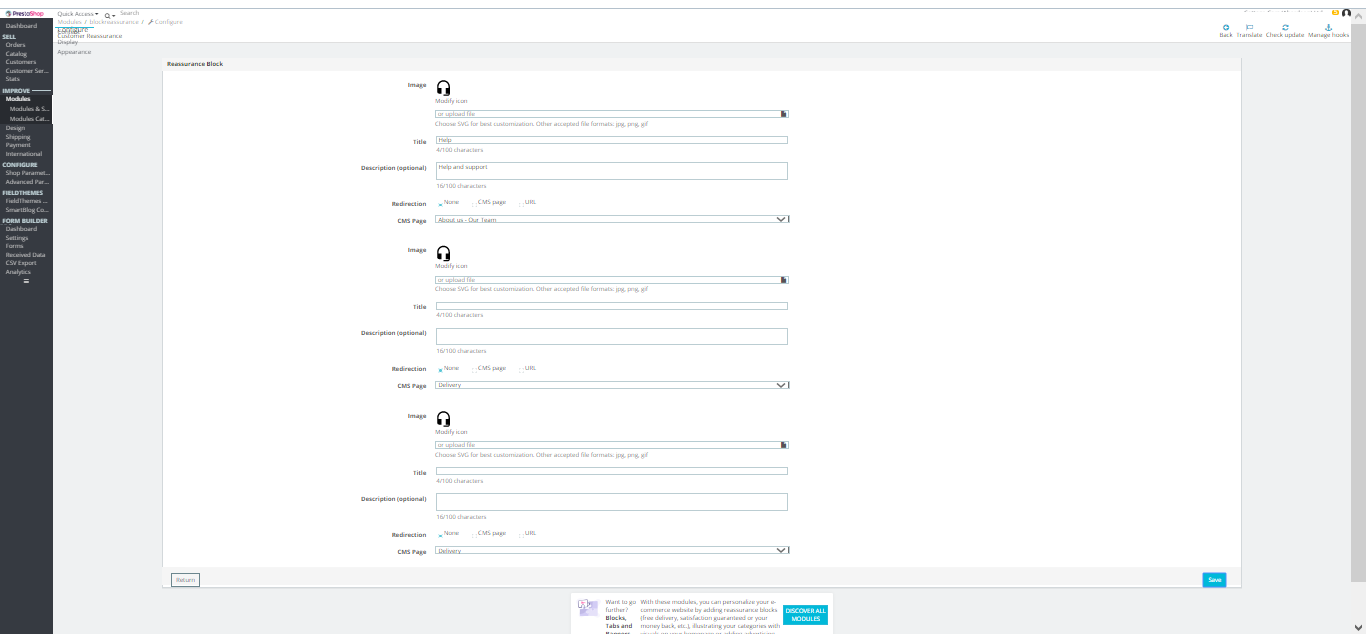Select None redirection in third block

pyautogui.click(x=440, y=534)
